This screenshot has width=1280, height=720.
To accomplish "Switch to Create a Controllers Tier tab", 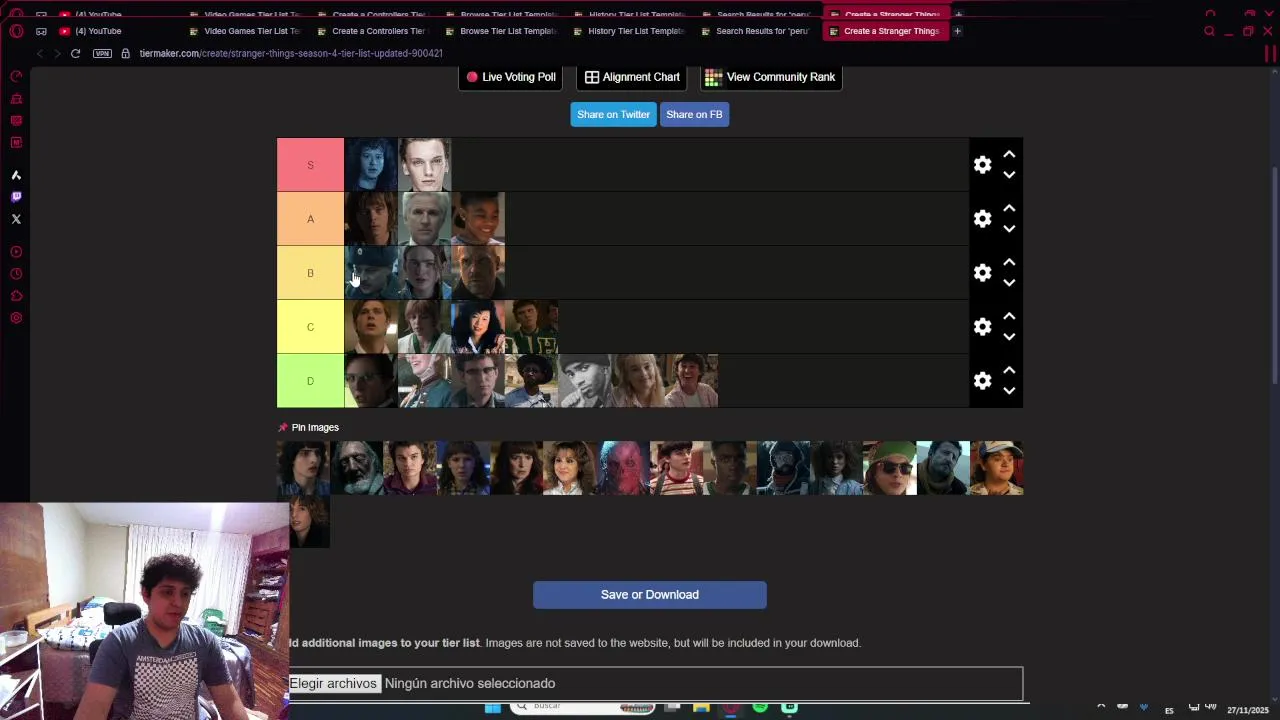I will (x=373, y=31).
